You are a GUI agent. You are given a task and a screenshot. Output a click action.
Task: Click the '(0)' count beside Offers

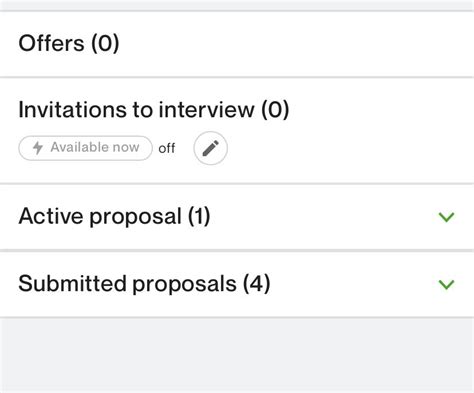coord(105,43)
